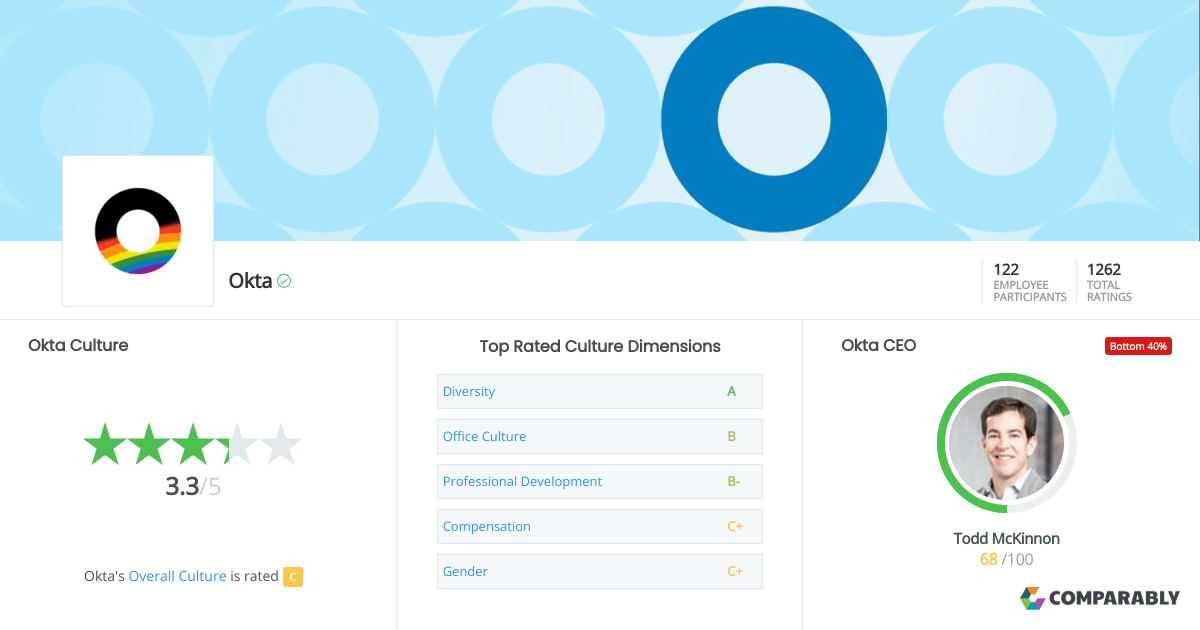Click the B grade for Office Culture
This screenshot has width=1200, height=630.
[732, 436]
